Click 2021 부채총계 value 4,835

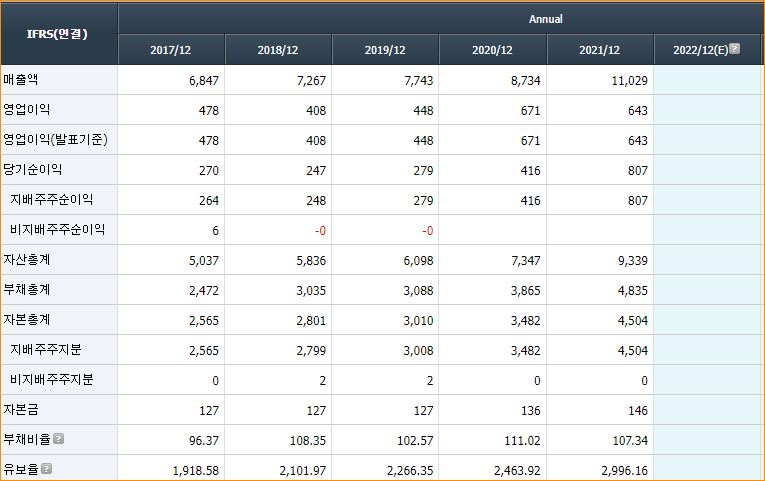[x=633, y=291]
